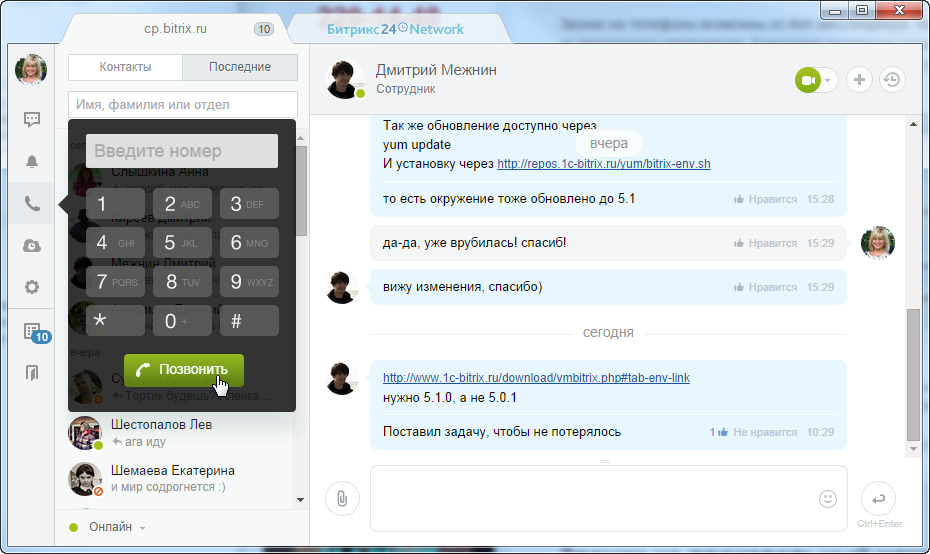Open chat with Шестопалов Лев
The height and width of the screenshot is (554, 930).
tap(181, 432)
